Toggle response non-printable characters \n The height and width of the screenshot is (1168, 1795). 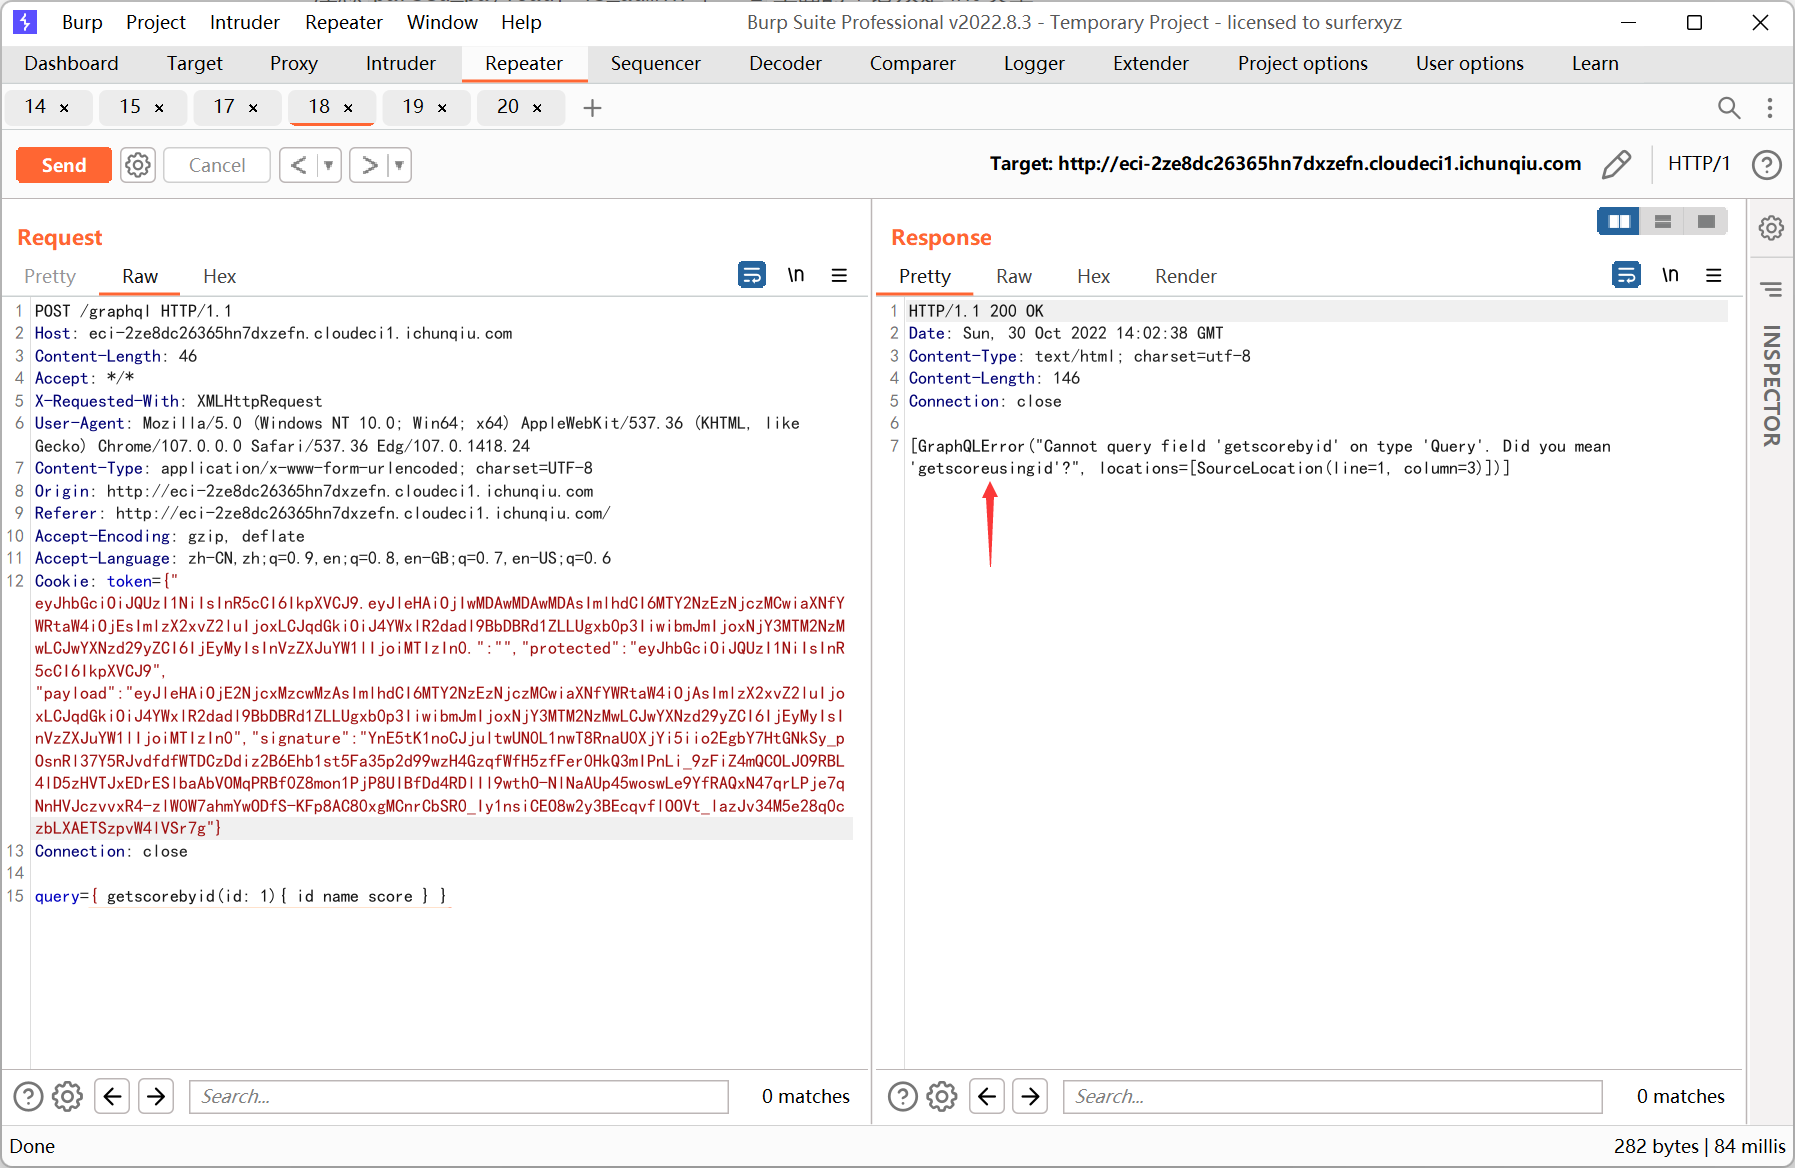point(1670,274)
